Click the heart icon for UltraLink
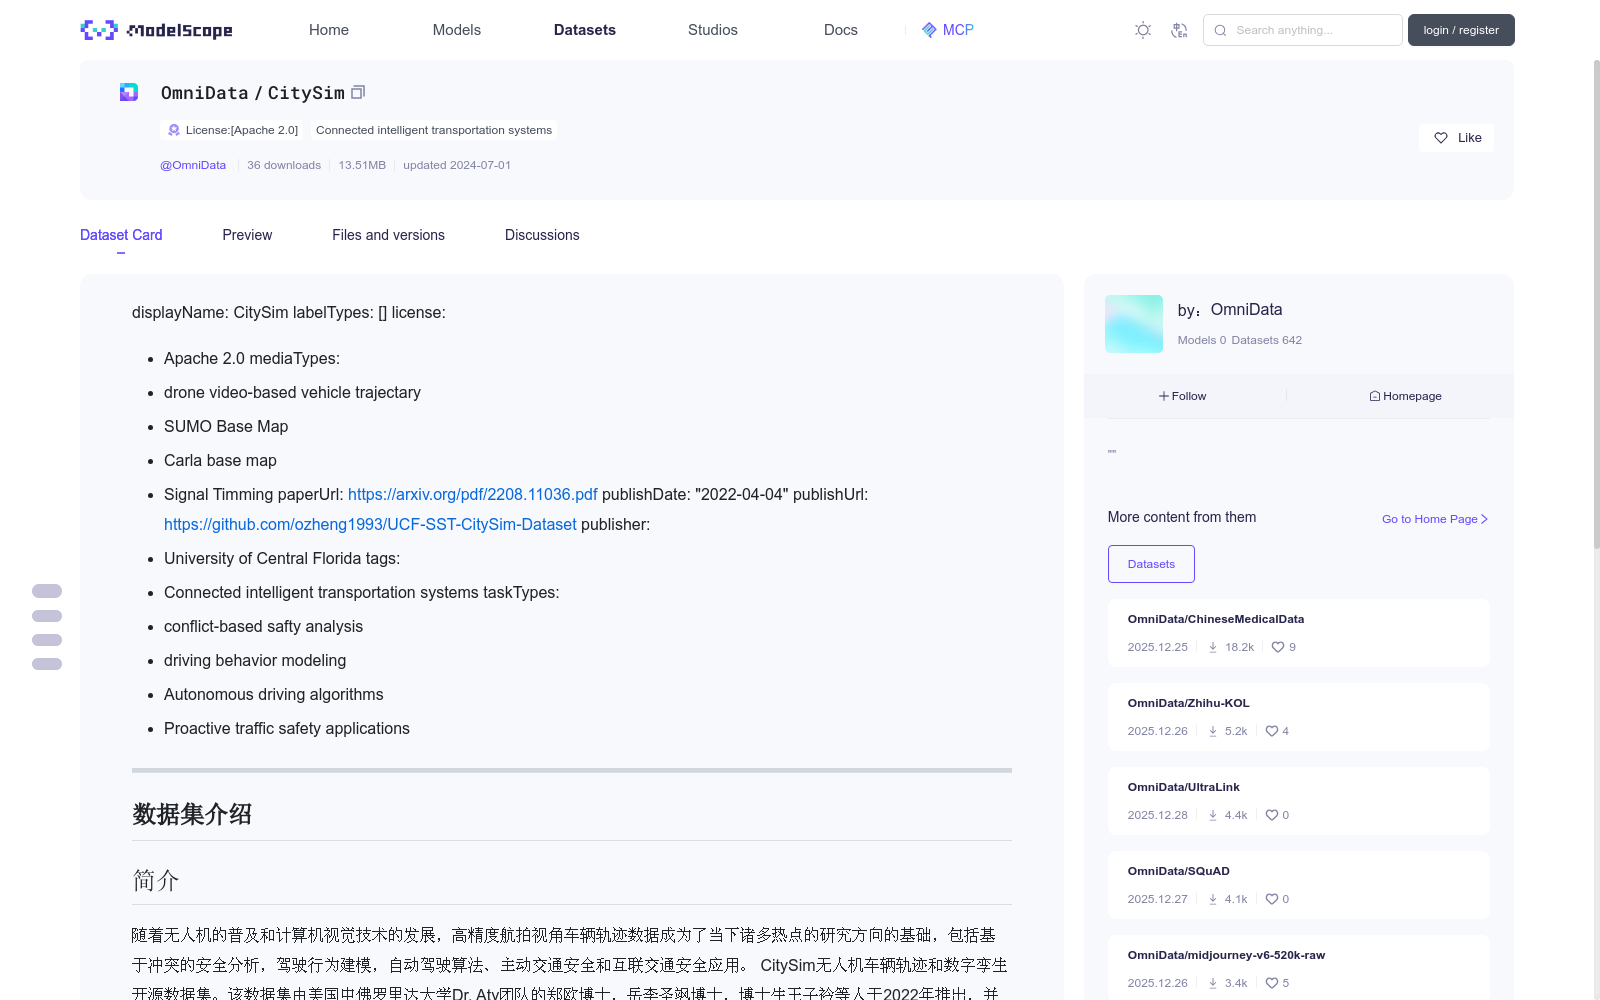This screenshot has width=1600, height=1000. (x=1272, y=815)
